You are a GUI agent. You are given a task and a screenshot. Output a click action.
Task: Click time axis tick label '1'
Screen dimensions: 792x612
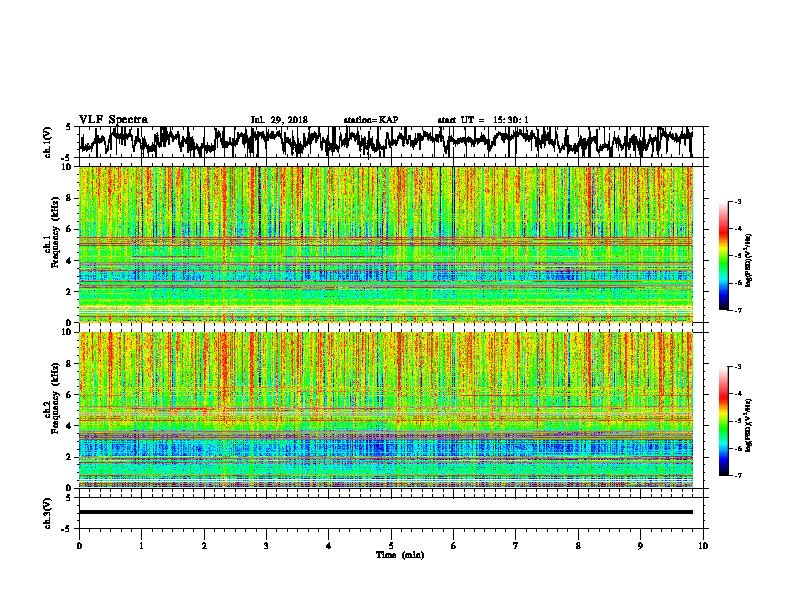click(x=141, y=545)
